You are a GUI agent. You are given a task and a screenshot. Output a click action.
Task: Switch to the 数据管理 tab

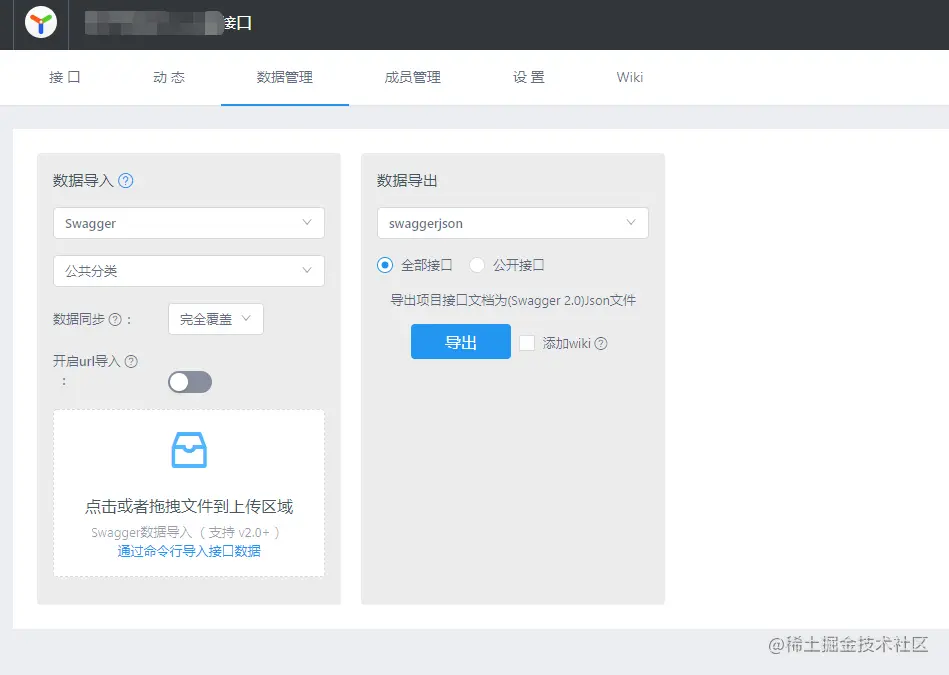tap(284, 77)
